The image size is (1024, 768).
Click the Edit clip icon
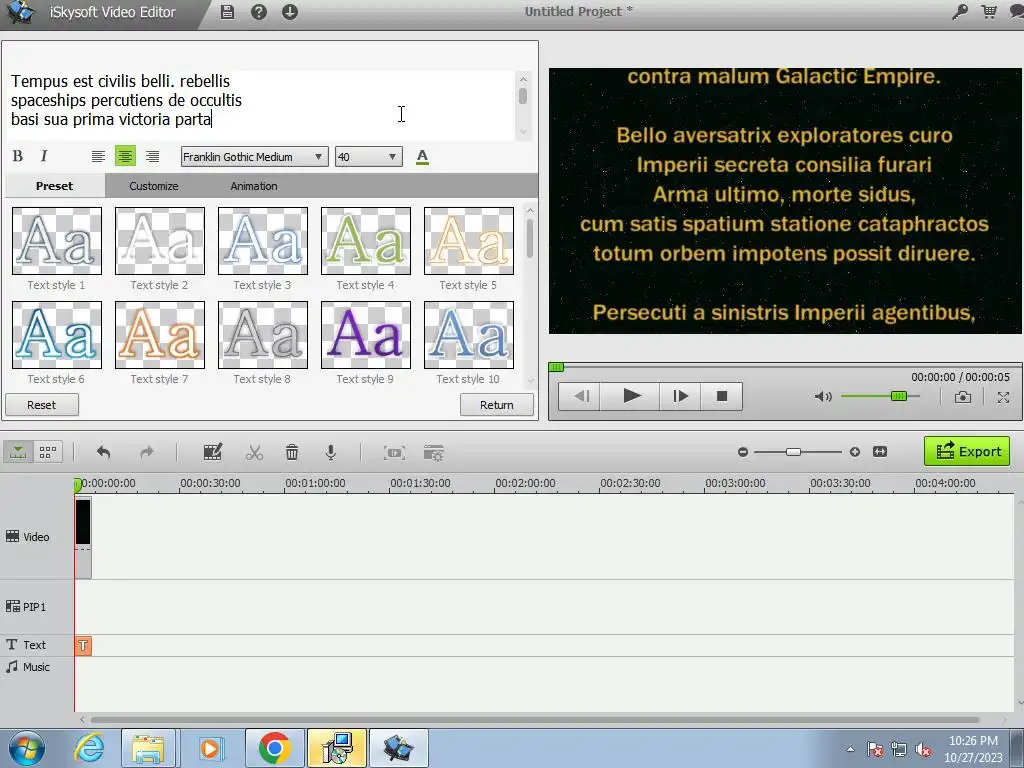tap(212, 452)
